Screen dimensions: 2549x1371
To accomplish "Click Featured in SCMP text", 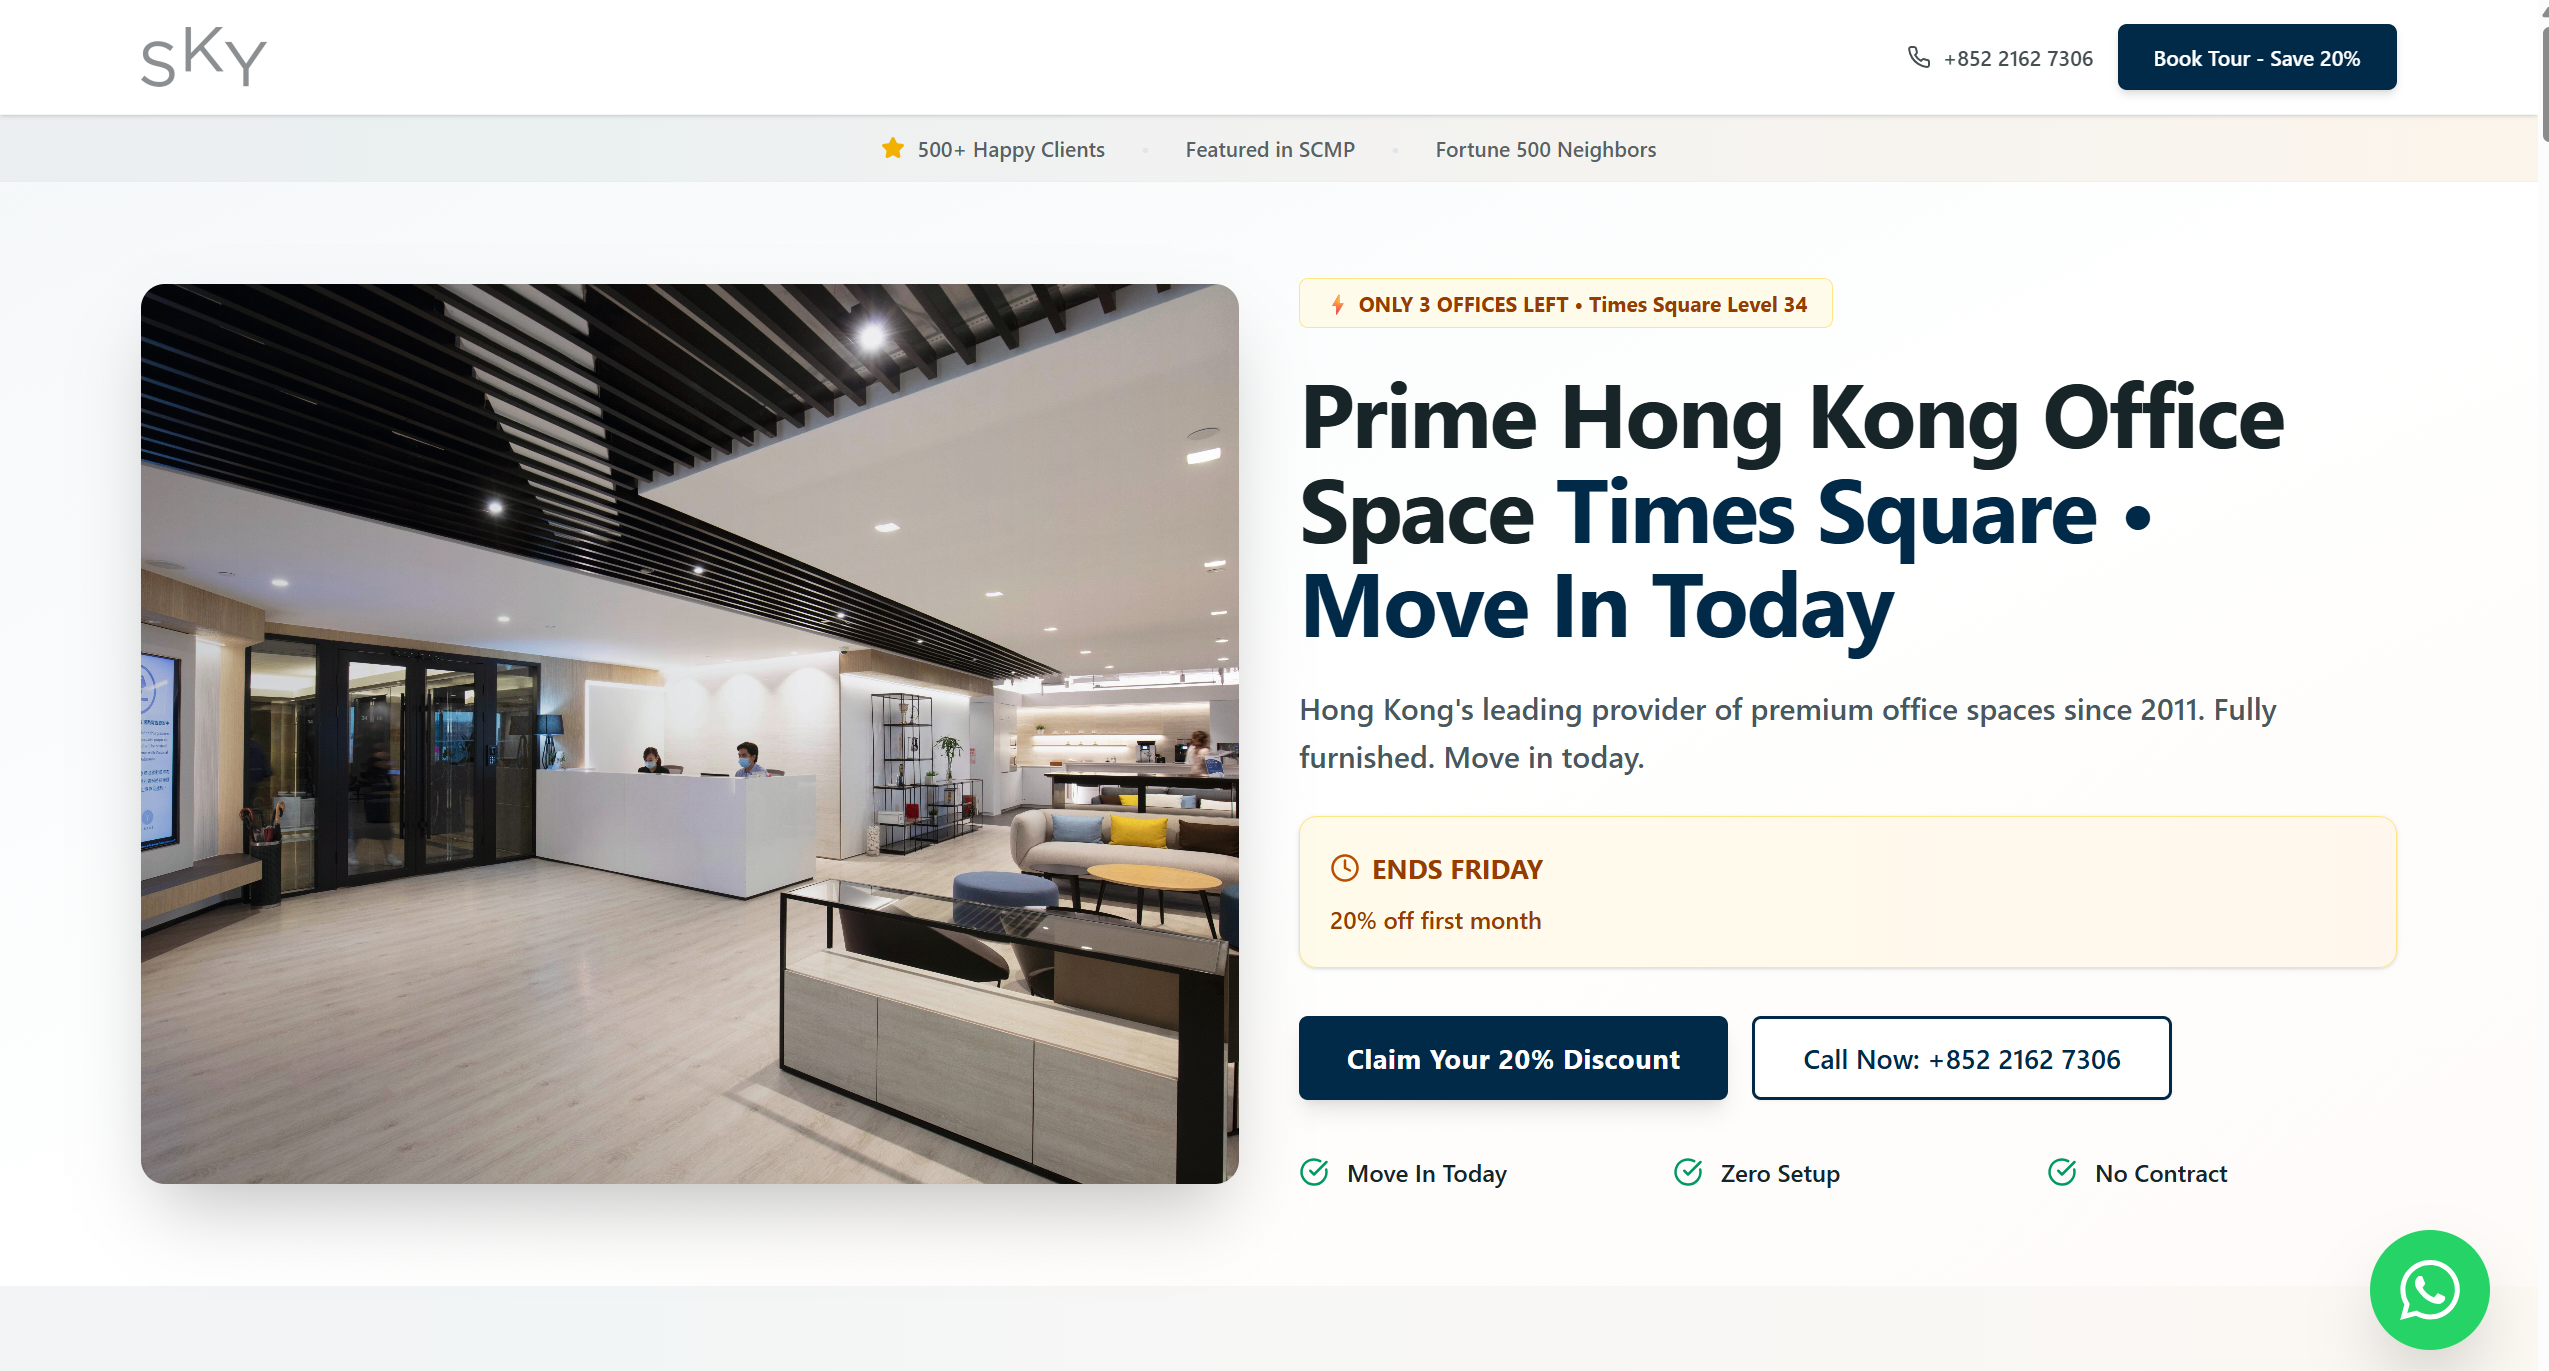I will tap(1269, 150).
